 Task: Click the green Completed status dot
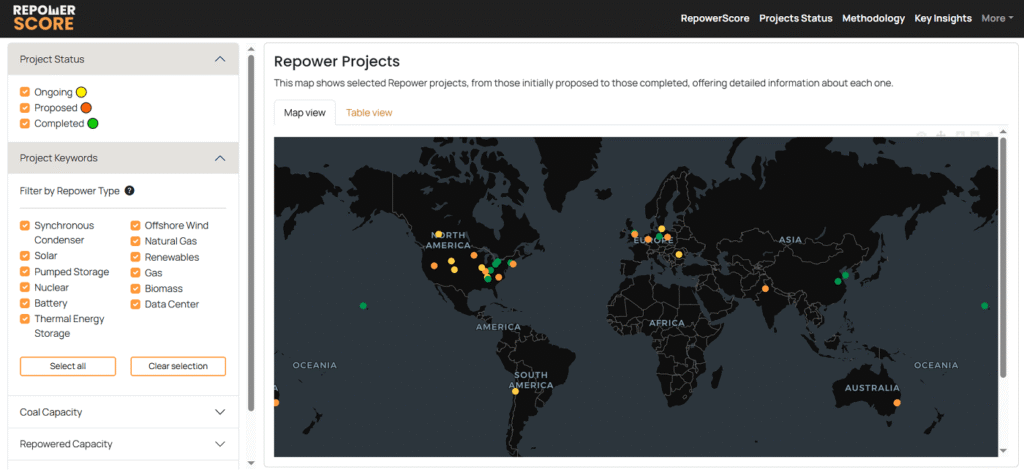92,124
